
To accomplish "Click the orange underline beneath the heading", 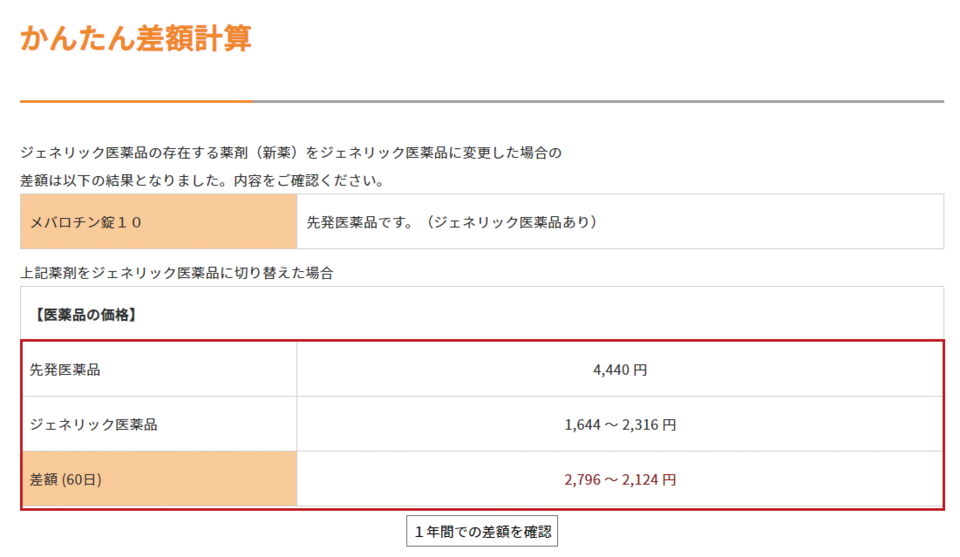I will point(136,101).
